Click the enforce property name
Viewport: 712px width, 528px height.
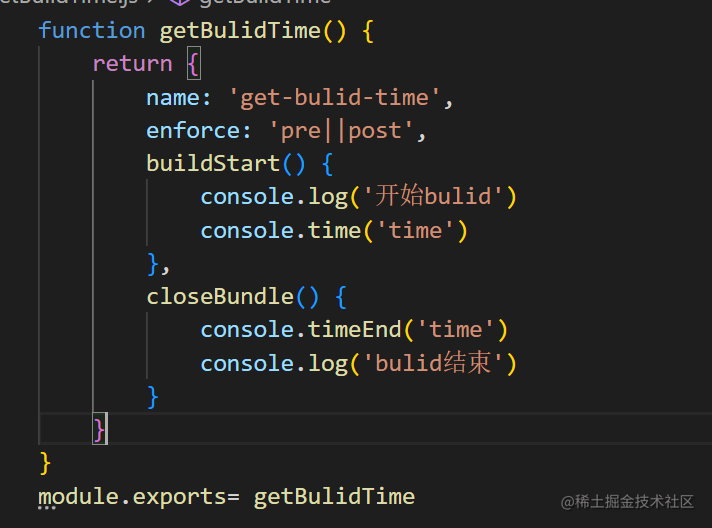tap(193, 131)
